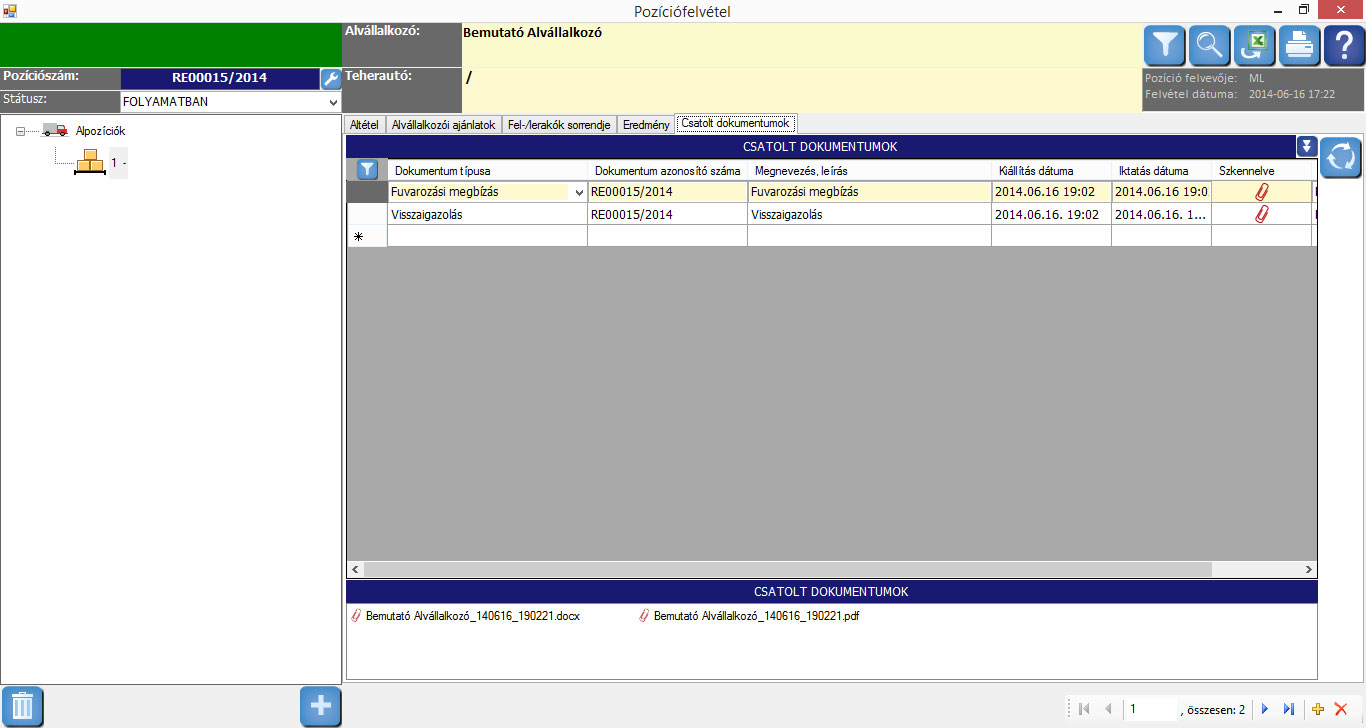Screen dimensions: 1366x728
Task: Sort by Dokumentum típusa column header
Action: tap(487, 171)
